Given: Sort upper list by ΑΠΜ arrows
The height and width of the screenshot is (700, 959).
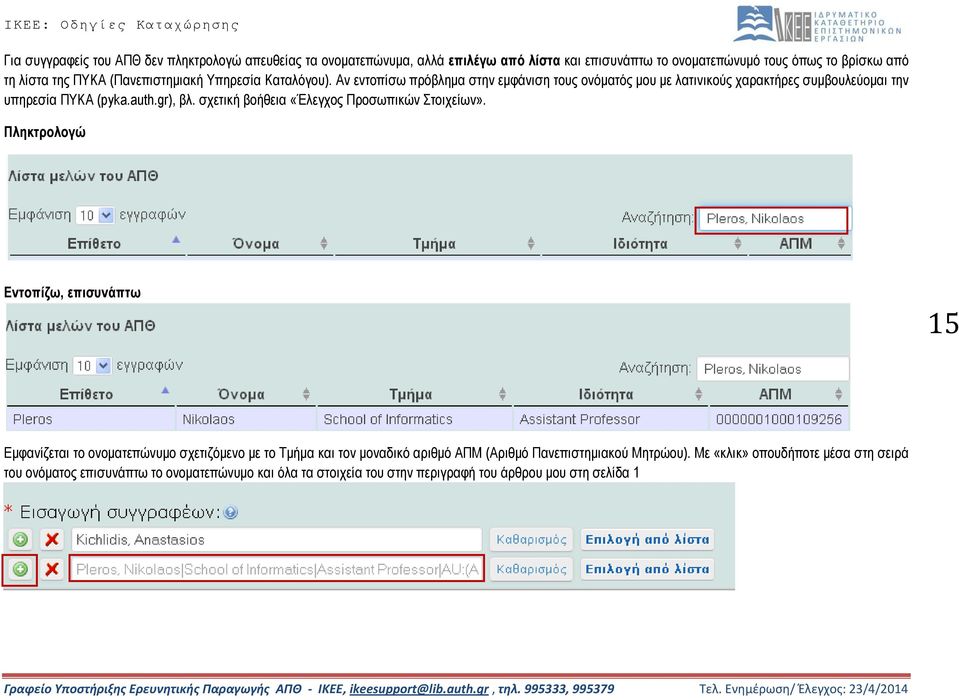Looking at the screenshot, I should point(842,243).
